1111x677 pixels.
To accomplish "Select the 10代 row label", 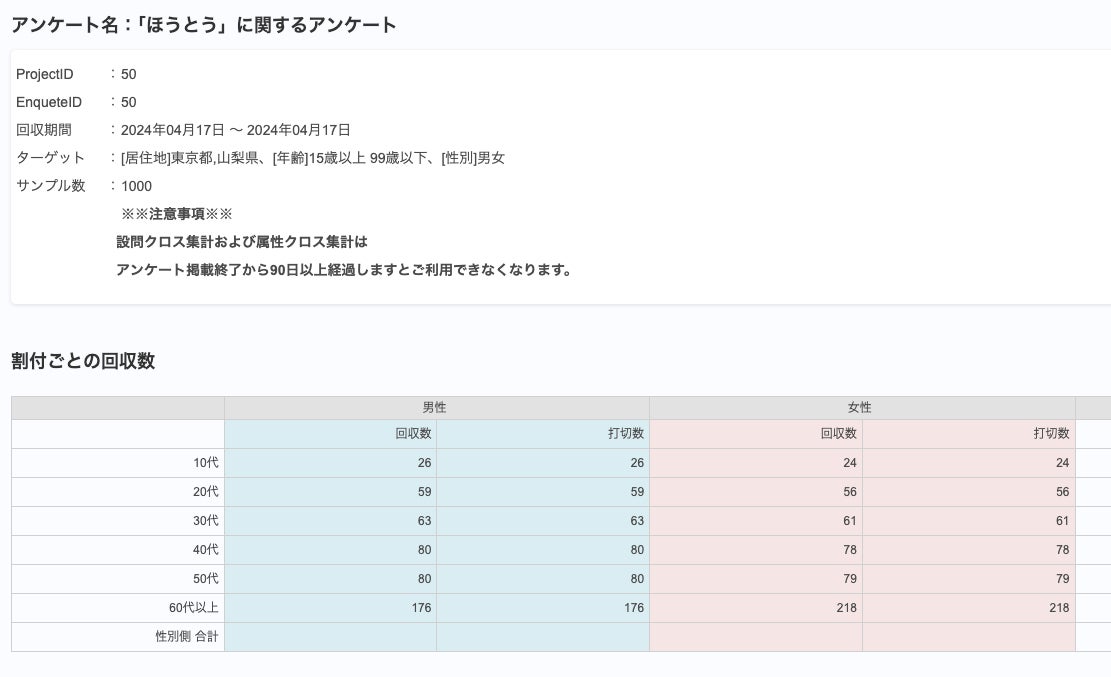I will (206, 463).
